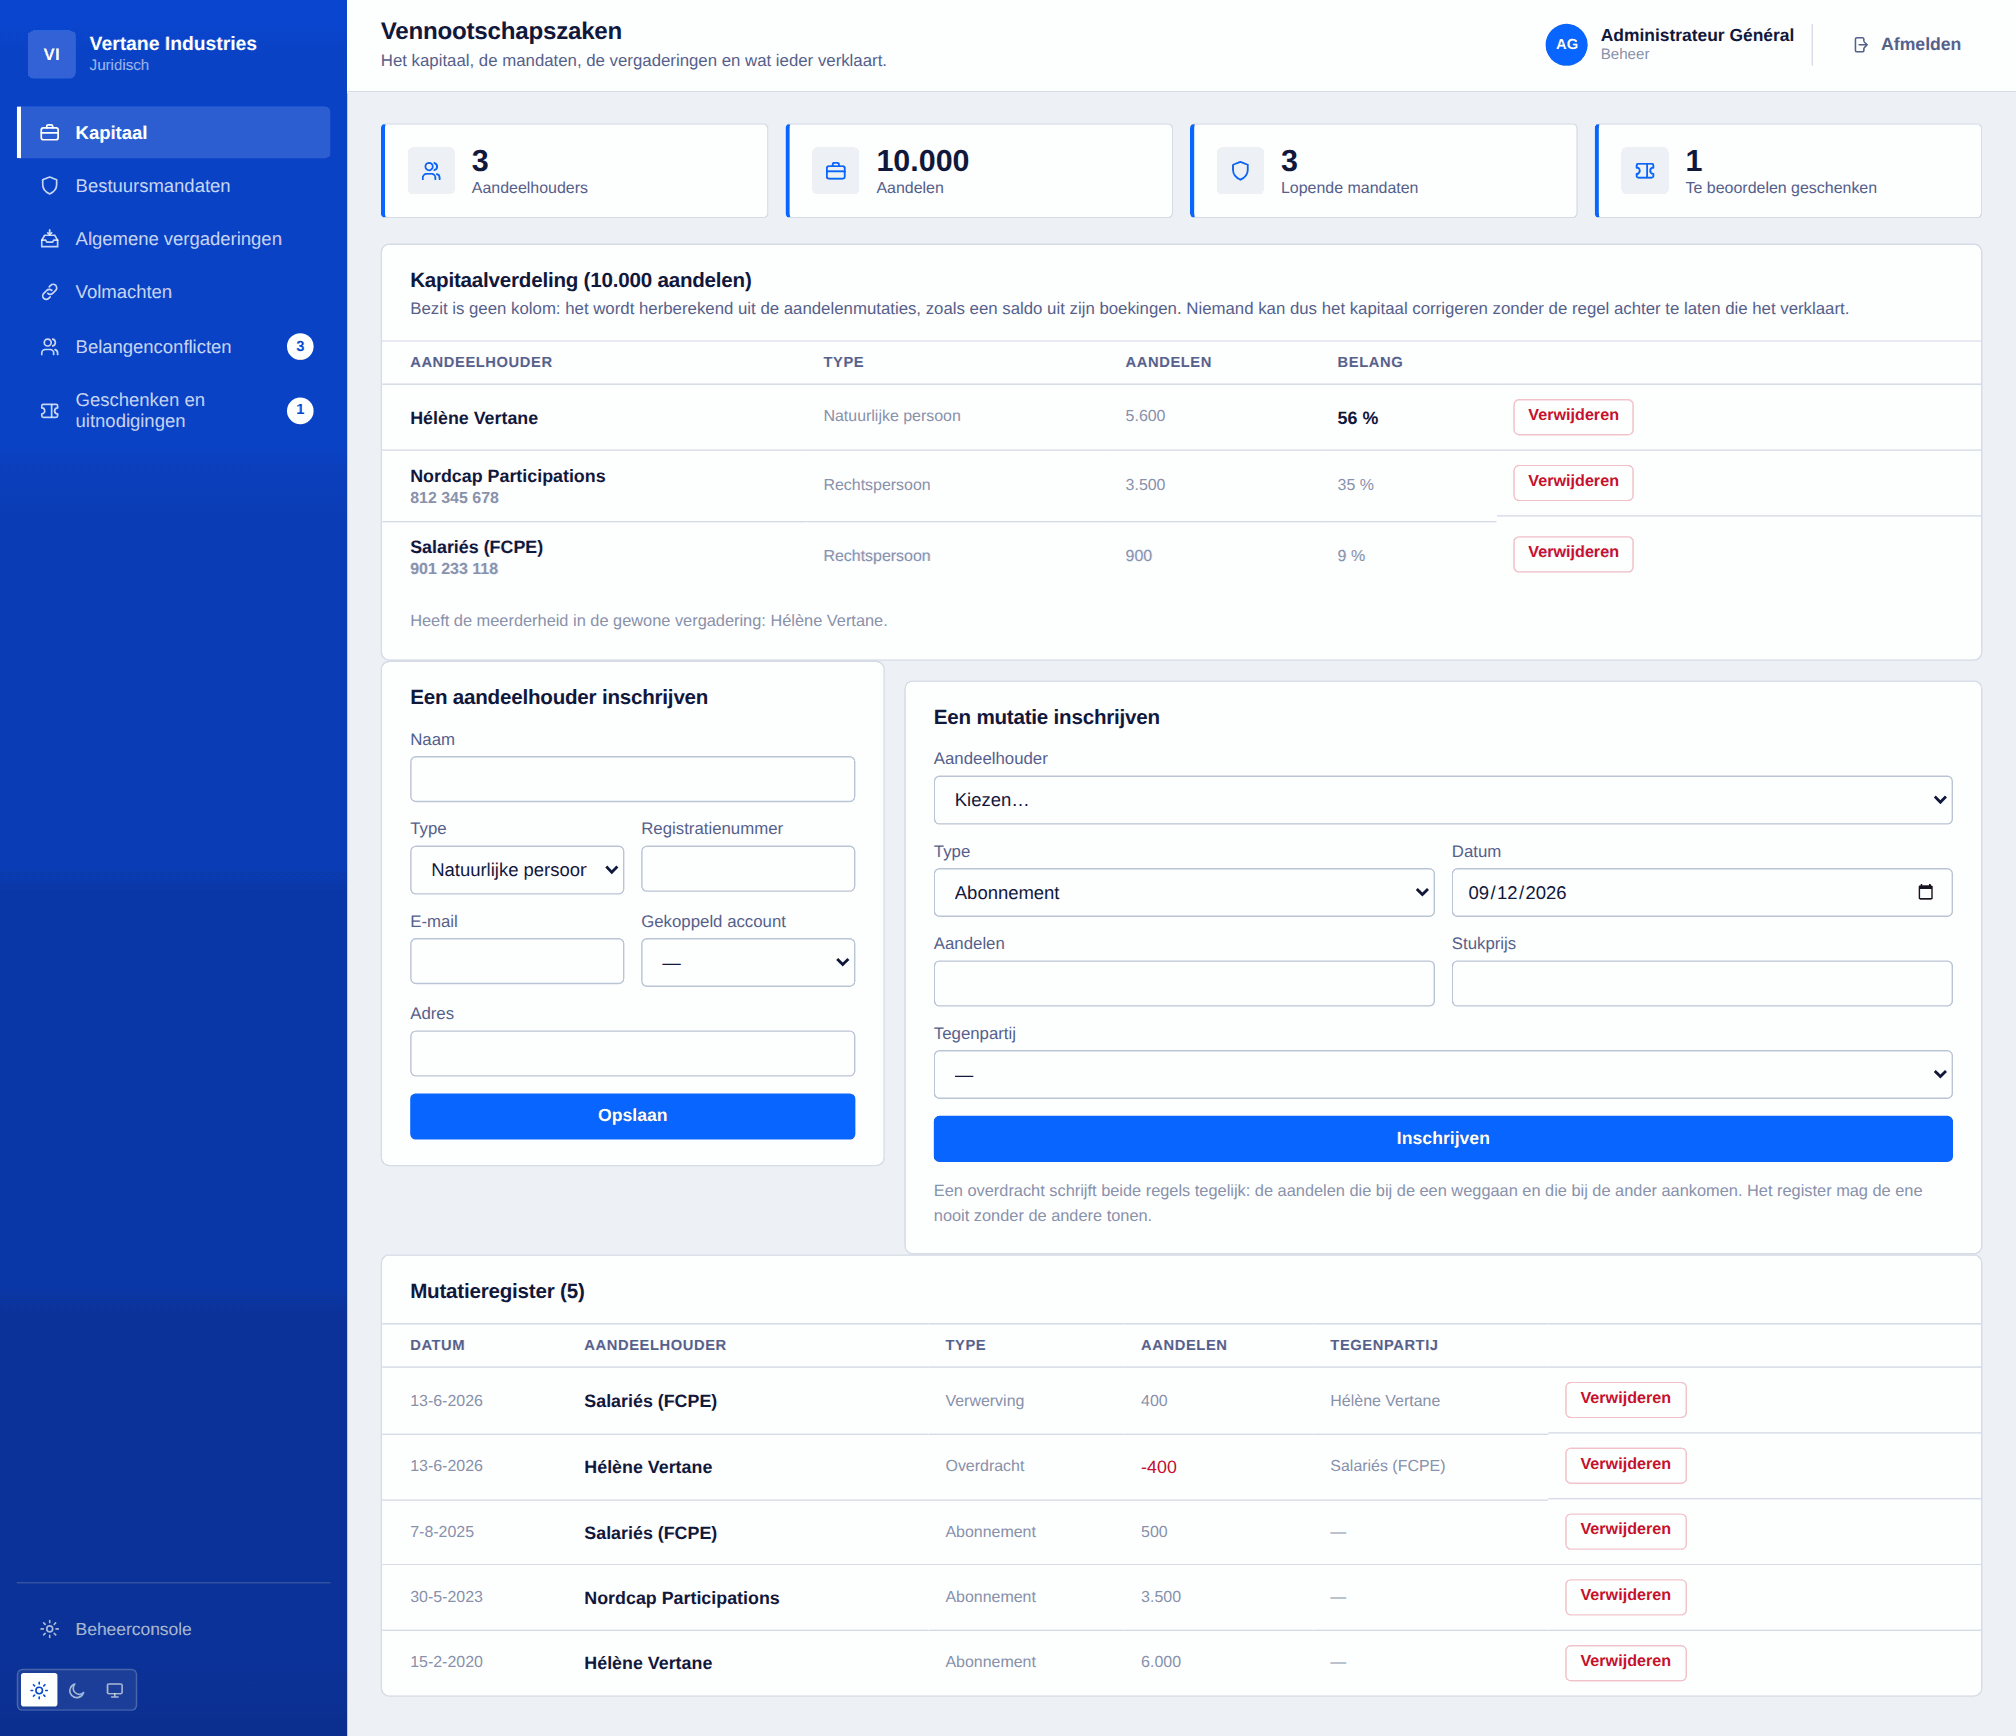The height and width of the screenshot is (1736, 2016).
Task: Click the Datum field 09/12/2026
Action: coord(1702,892)
